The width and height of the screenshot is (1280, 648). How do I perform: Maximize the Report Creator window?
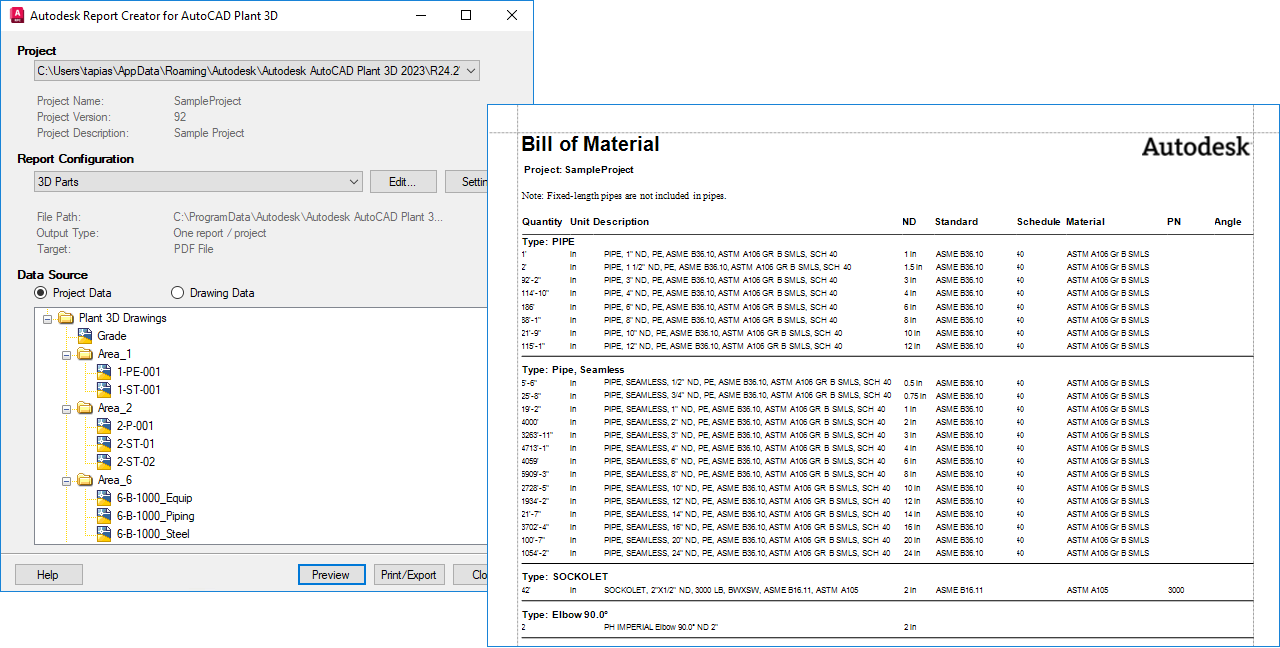click(x=466, y=15)
